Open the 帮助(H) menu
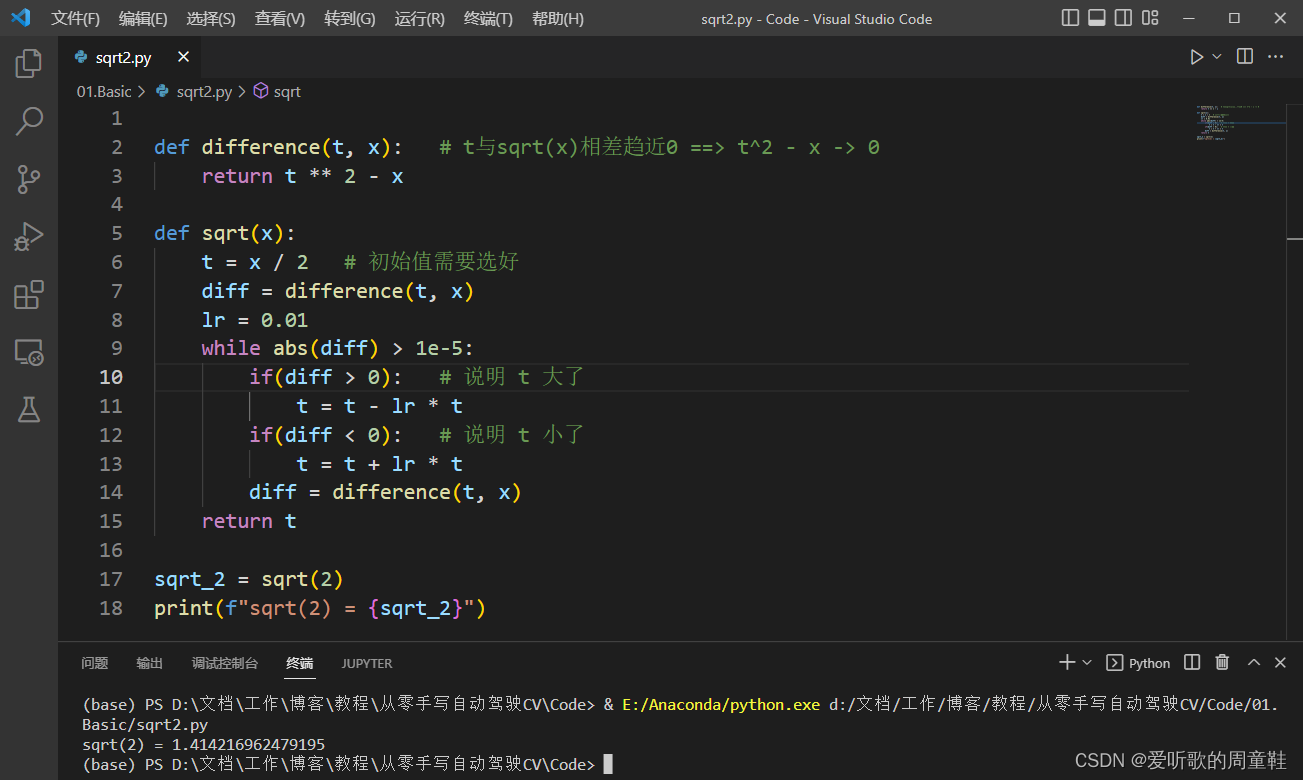Image resolution: width=1303 pixels, height=780 pixels. 558,19
